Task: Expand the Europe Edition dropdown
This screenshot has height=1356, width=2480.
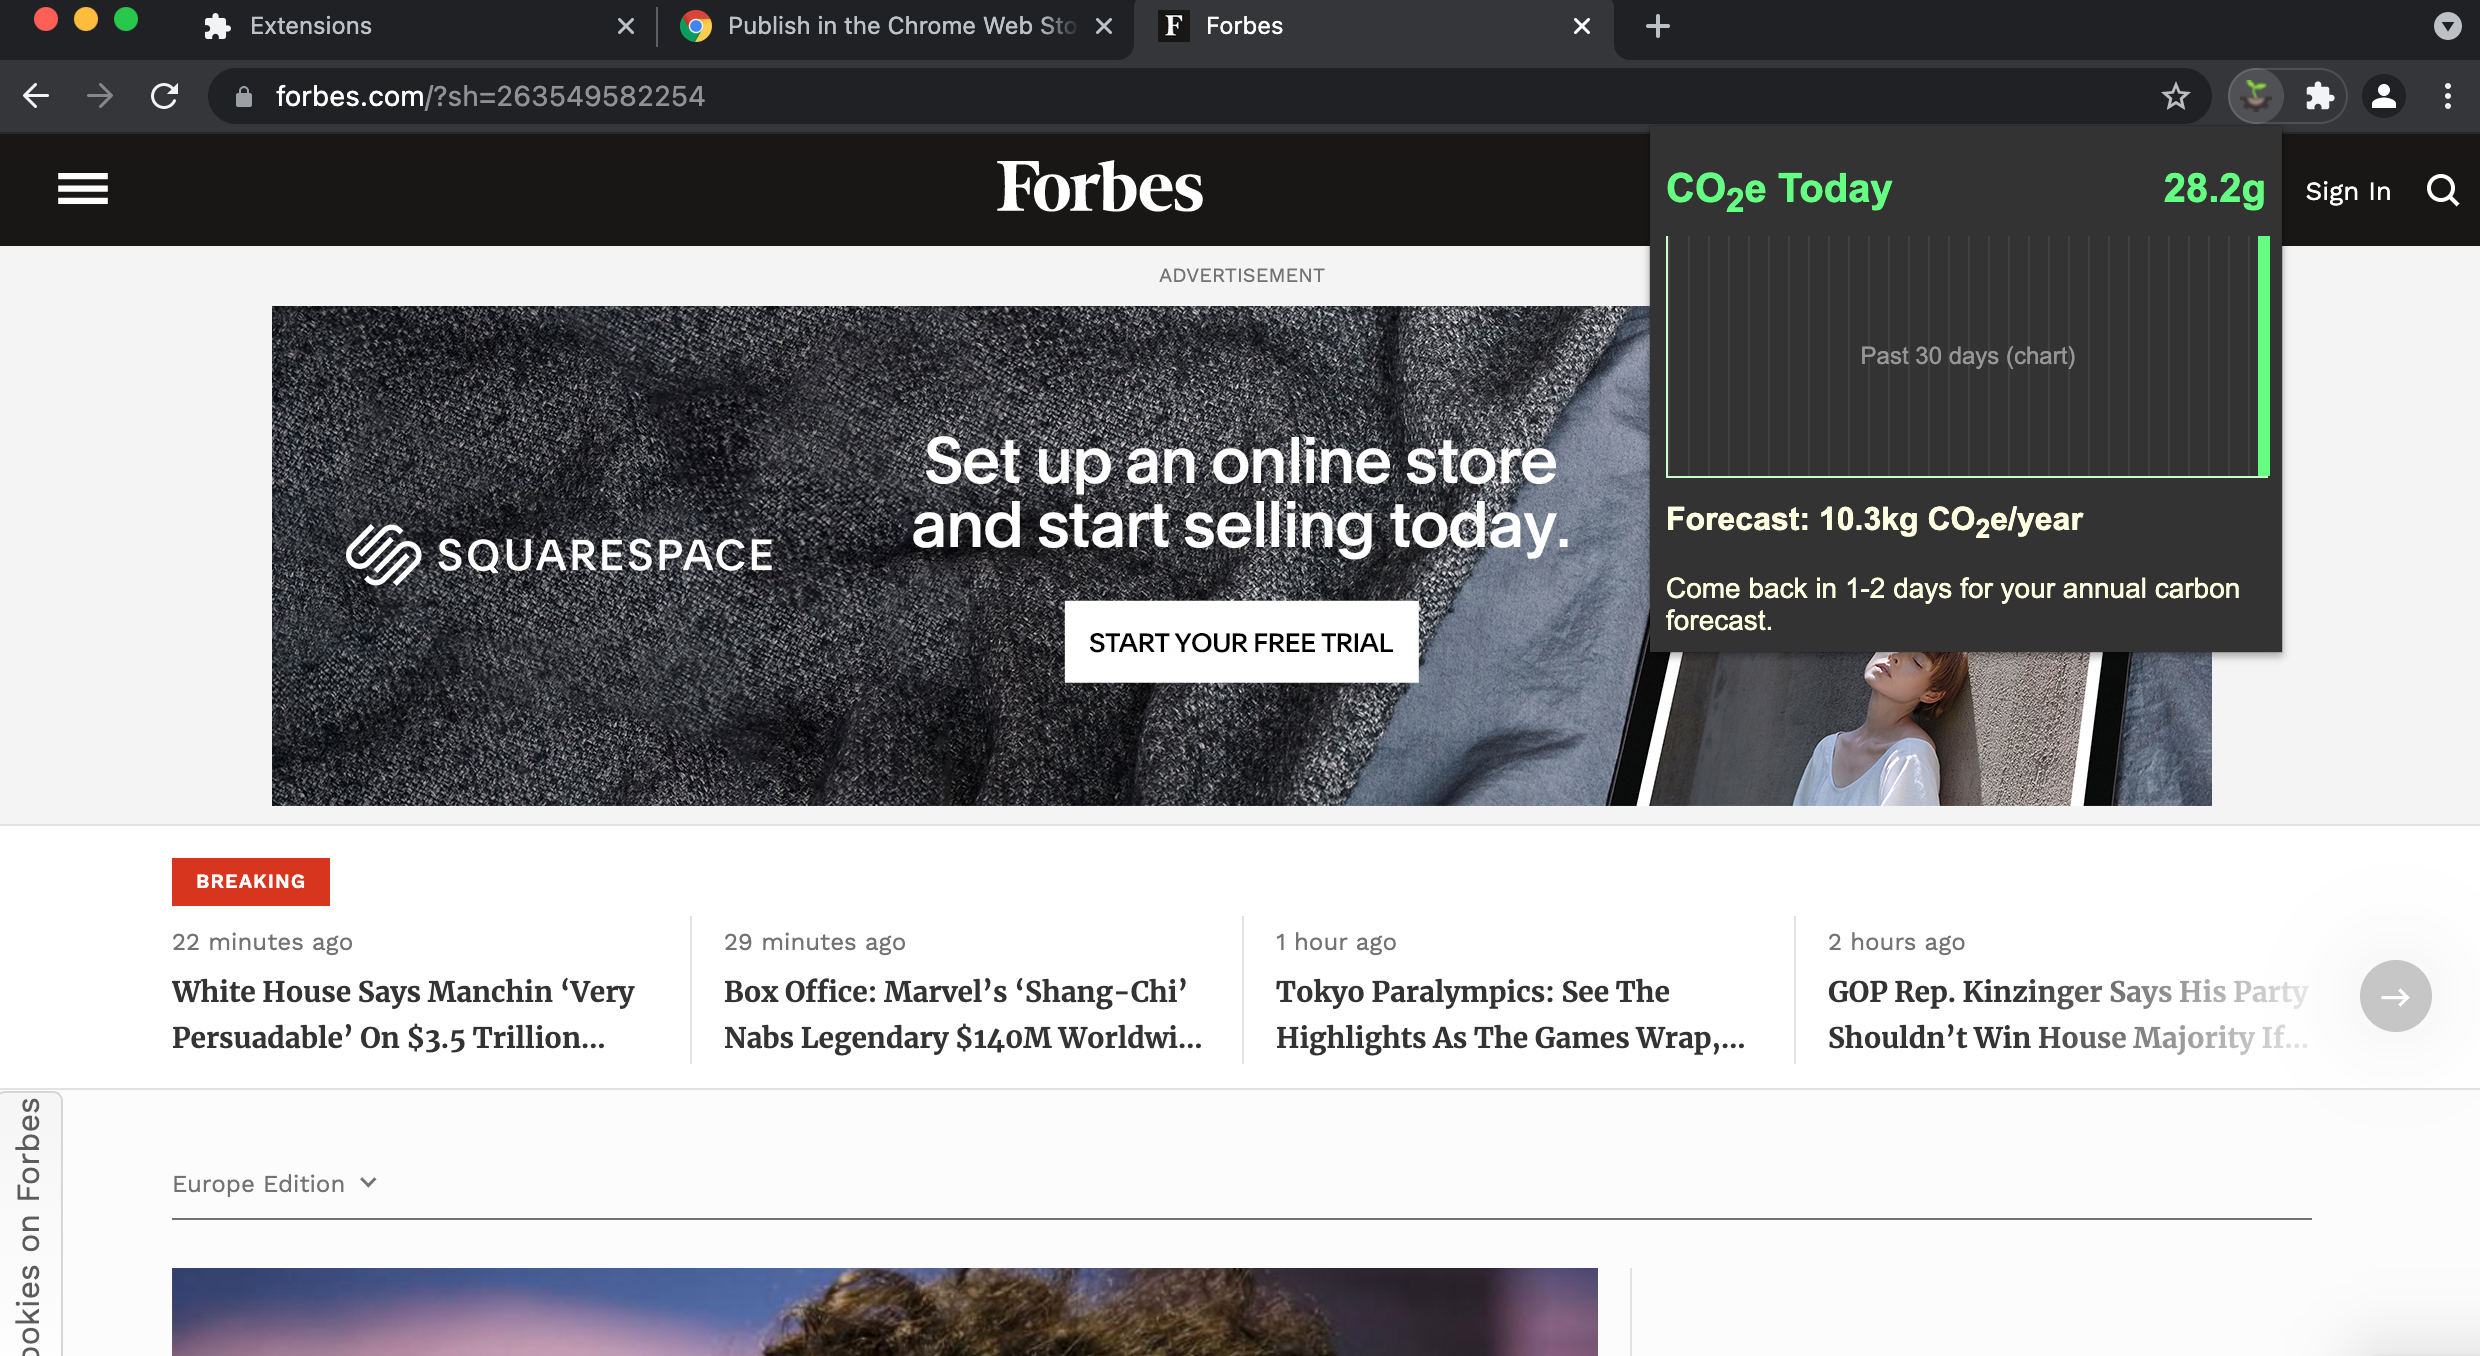Action: coord(275,1184)
